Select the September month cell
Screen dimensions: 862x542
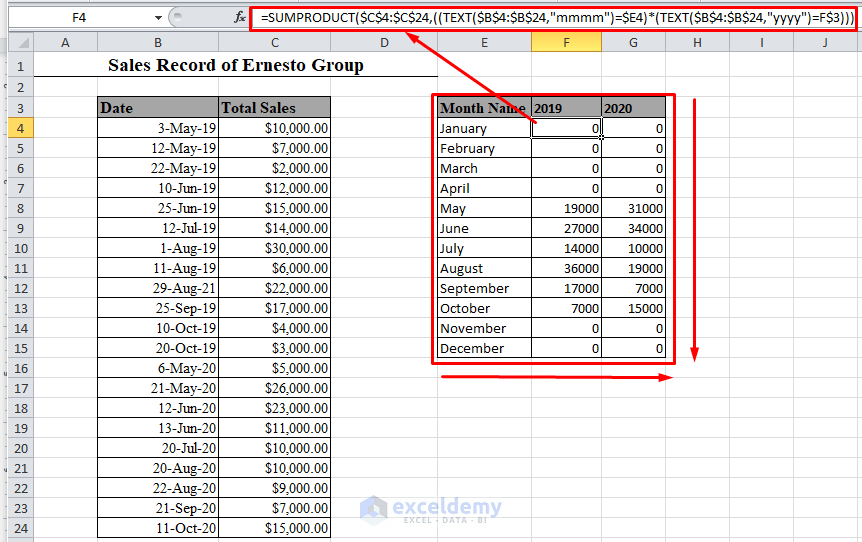[484, 289]
